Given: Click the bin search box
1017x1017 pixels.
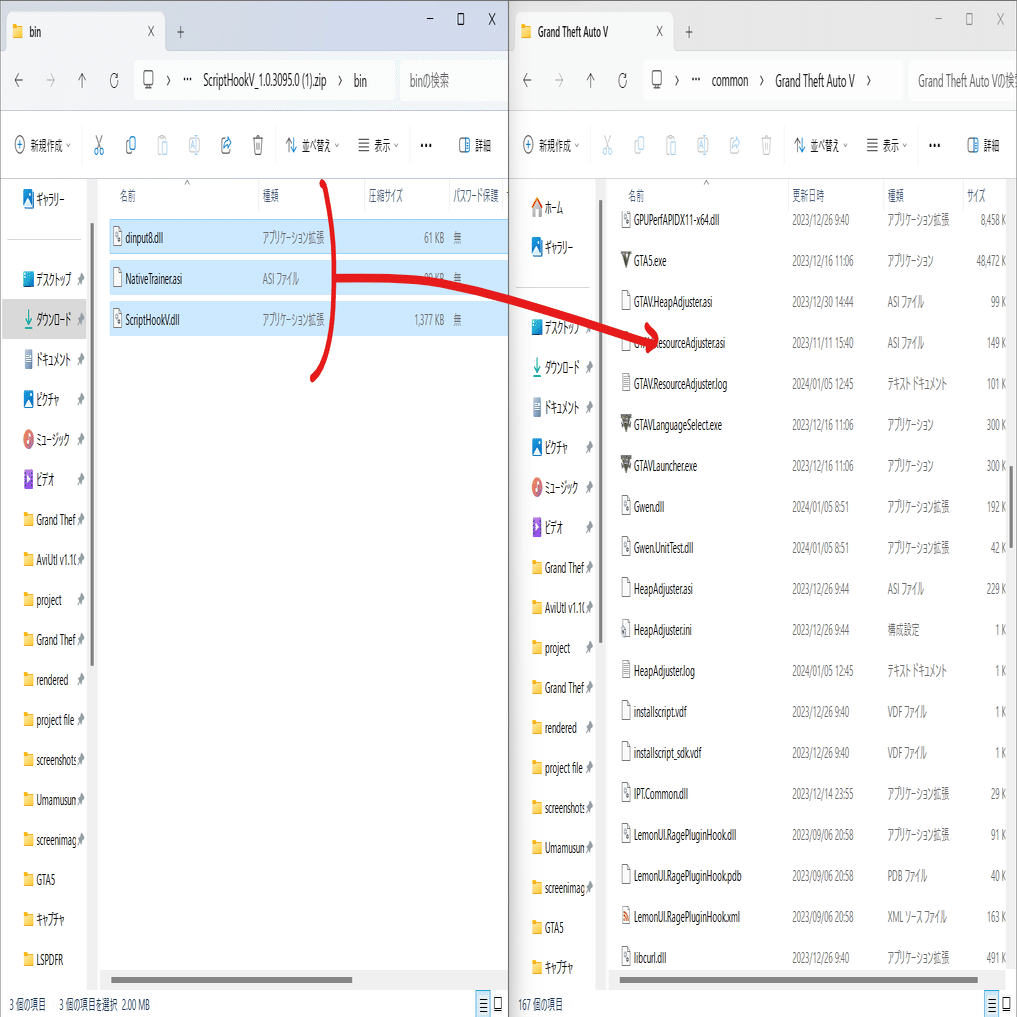Looking at the screenshot, I should [454, 80].
